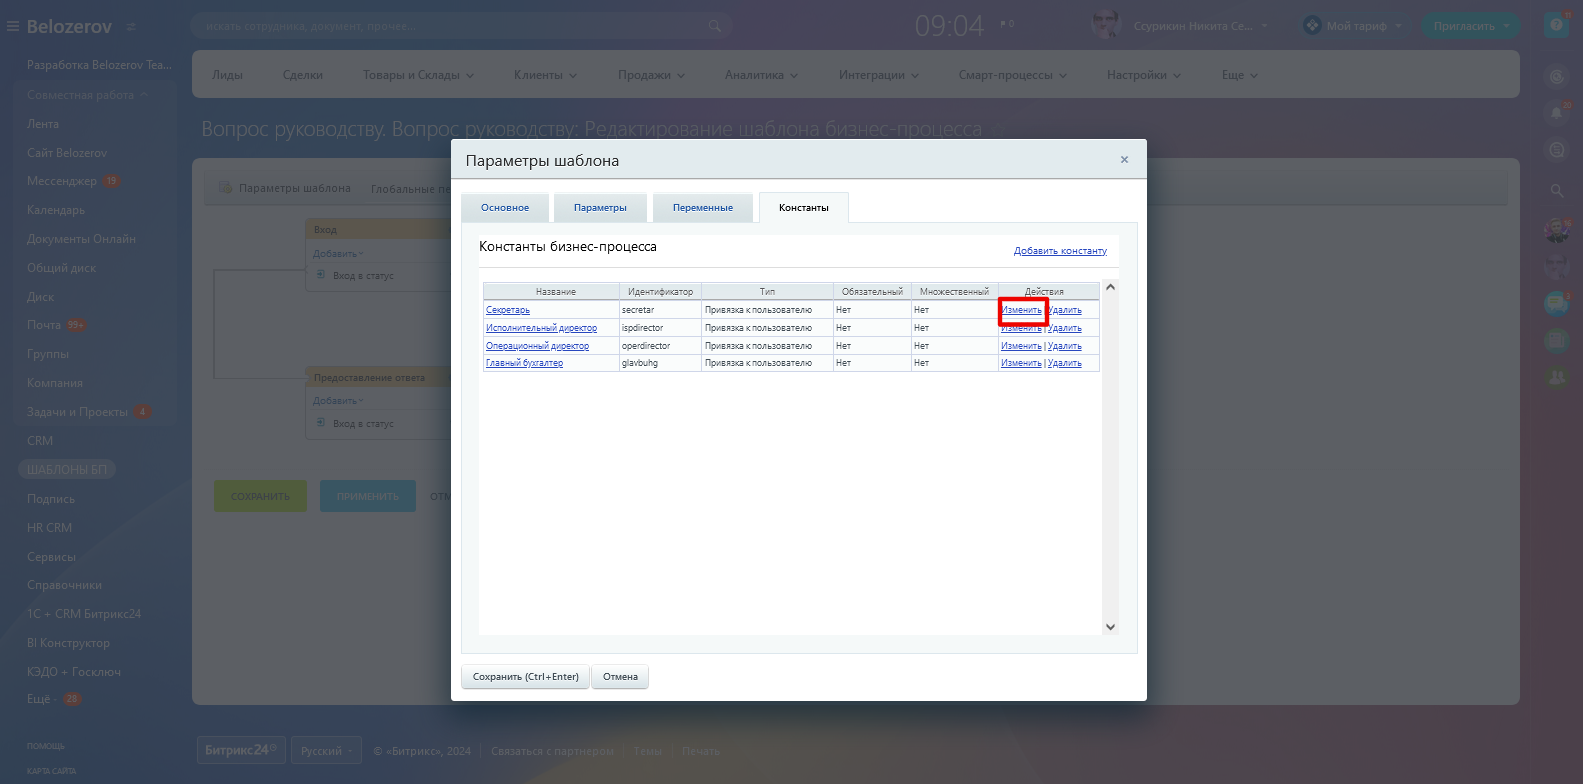Click the operdirector identifier cell
The width and height of the screenshot is (1583, 784).
(x=659, y=346)
